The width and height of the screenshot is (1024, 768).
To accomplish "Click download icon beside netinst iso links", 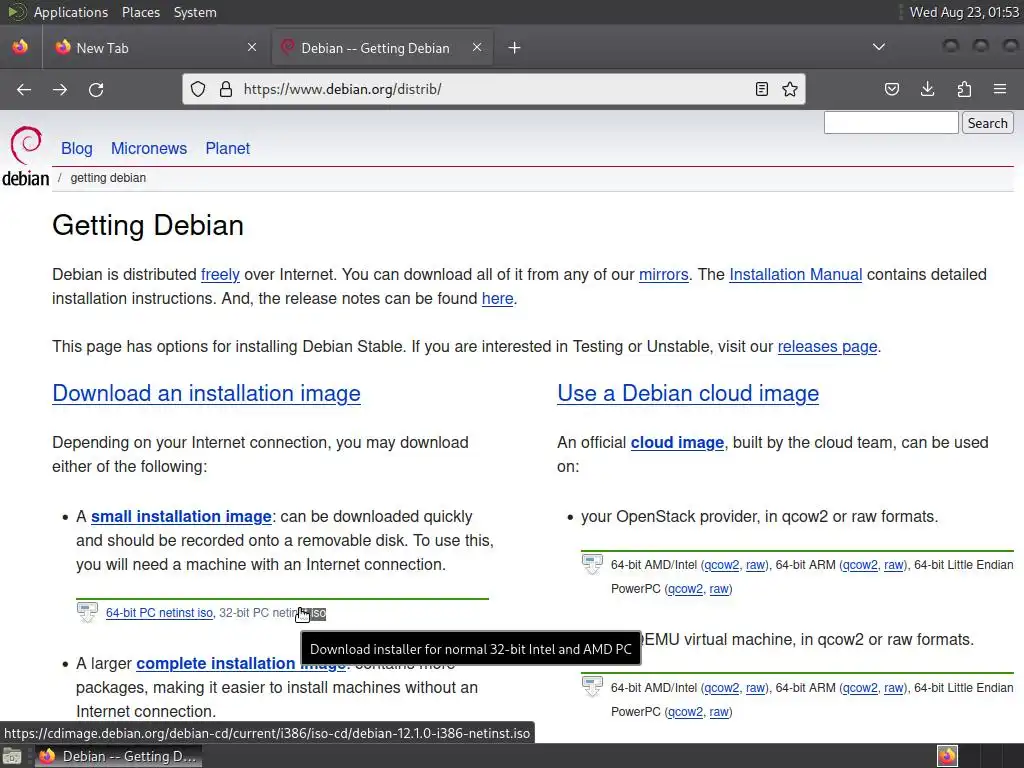I will (88, 613).
